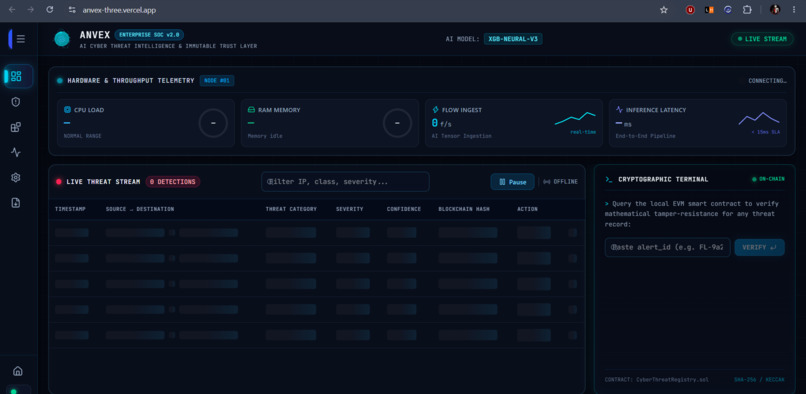Image resolution: width=806 pixels, height=394 pixels.
Task: Click the 'Memory idle' caption
Action: coord(265,136)
